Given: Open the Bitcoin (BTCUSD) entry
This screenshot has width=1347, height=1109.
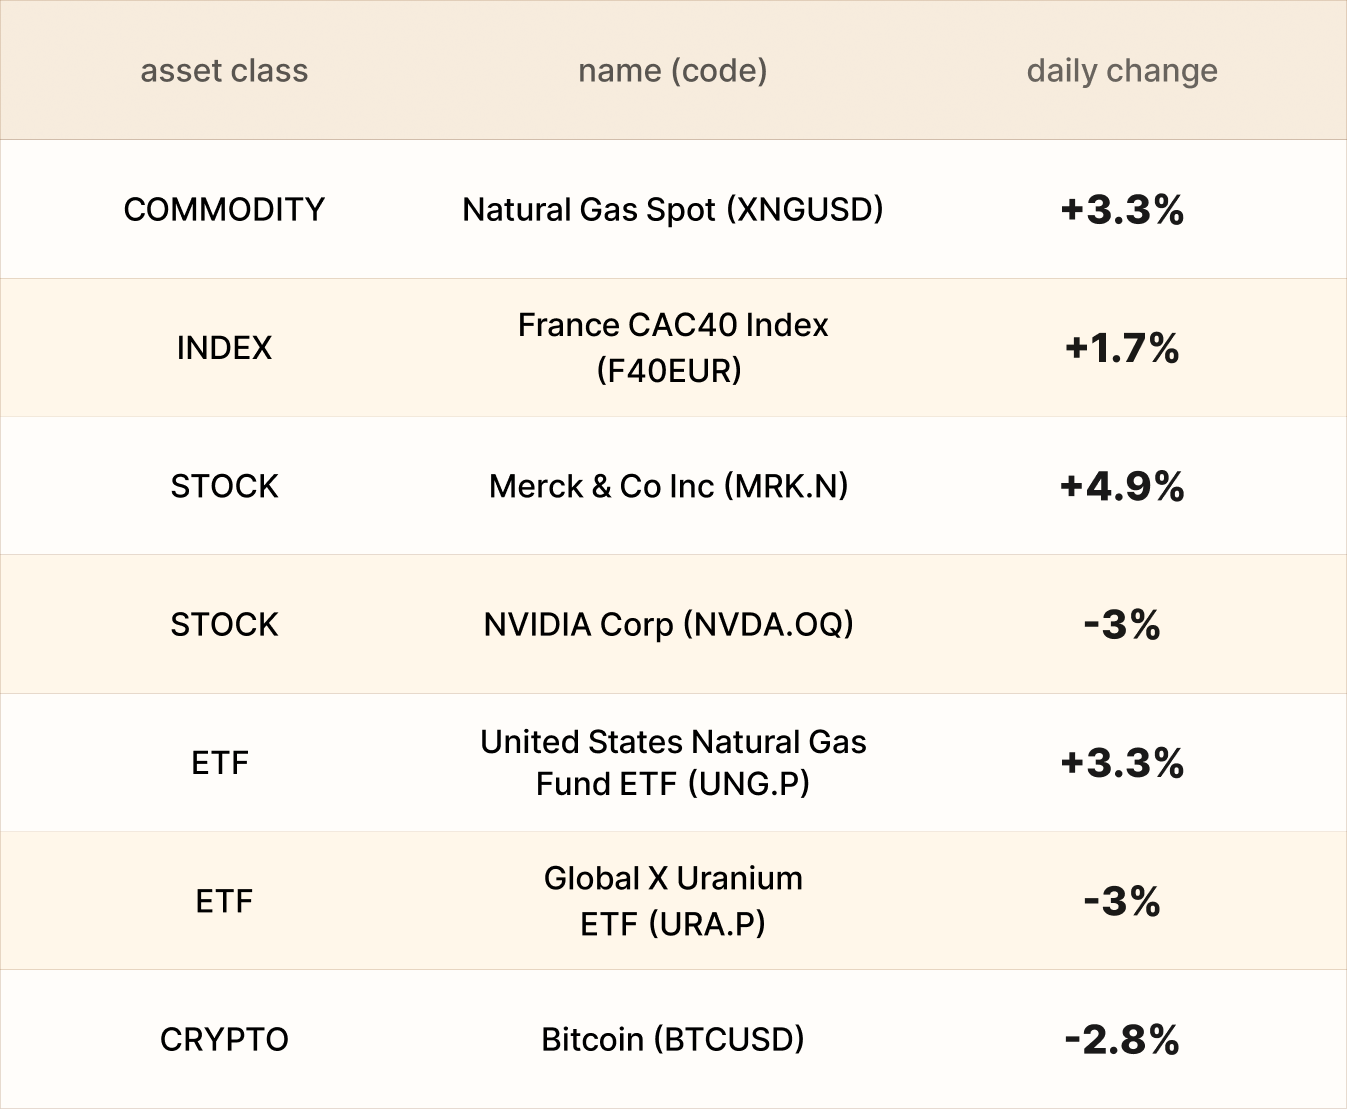Looking at the screenshot, I should pyautogui.click(x=672, y=1039).
